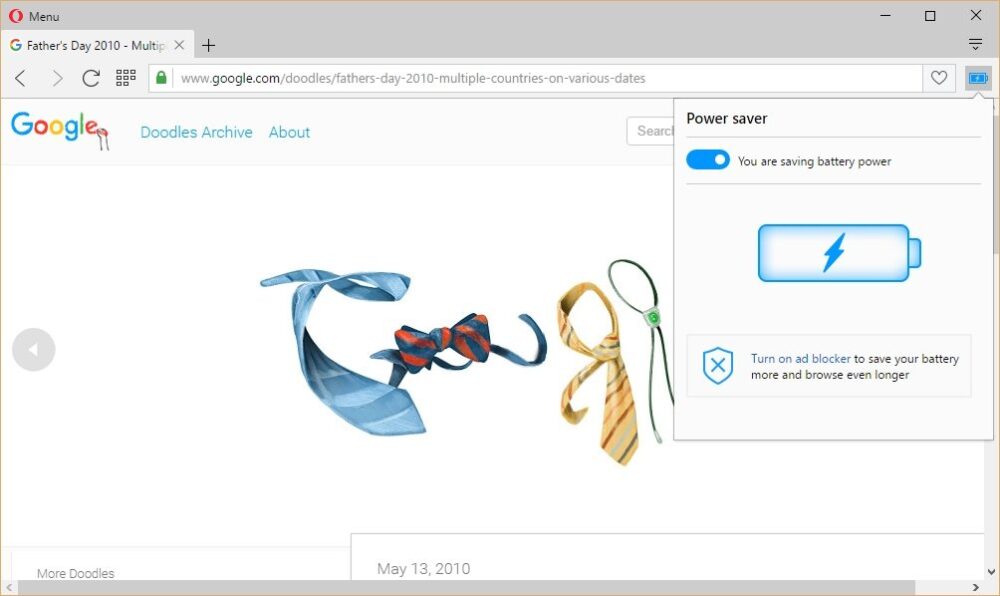Click the horizontal scrollbar thumb

(x=466, y=587)
